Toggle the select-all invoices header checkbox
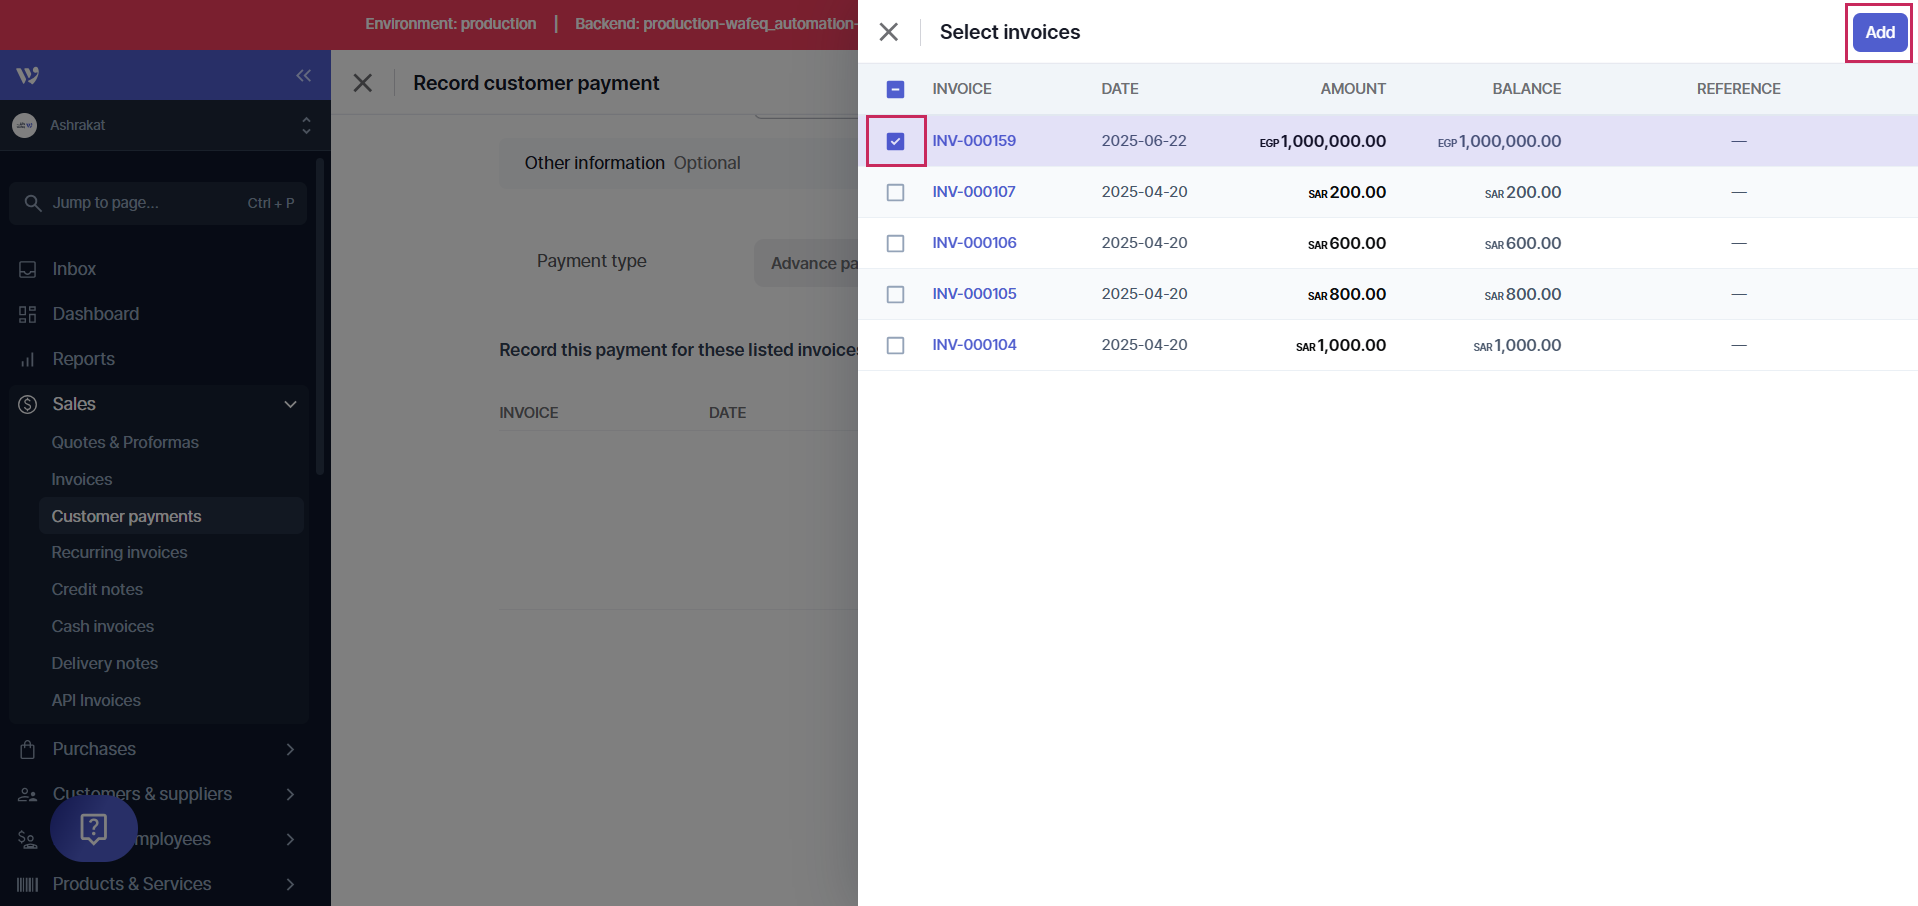Viewport: 1918px width, 906px height. tap(895, 89)
